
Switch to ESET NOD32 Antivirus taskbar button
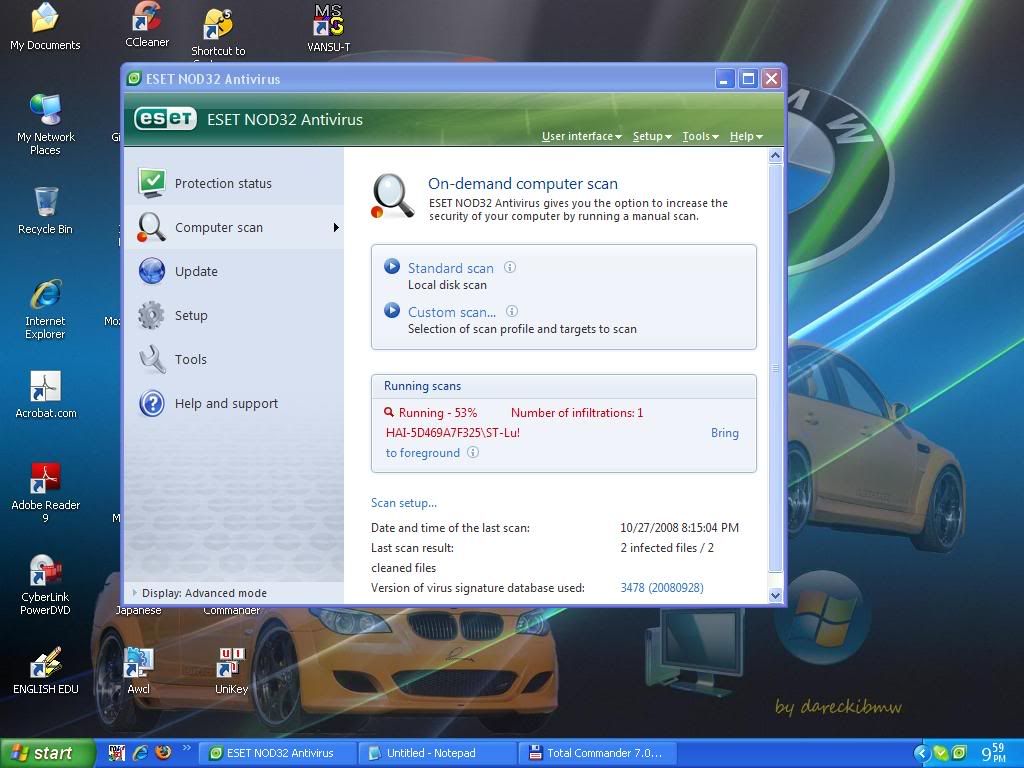click(278, 753)
